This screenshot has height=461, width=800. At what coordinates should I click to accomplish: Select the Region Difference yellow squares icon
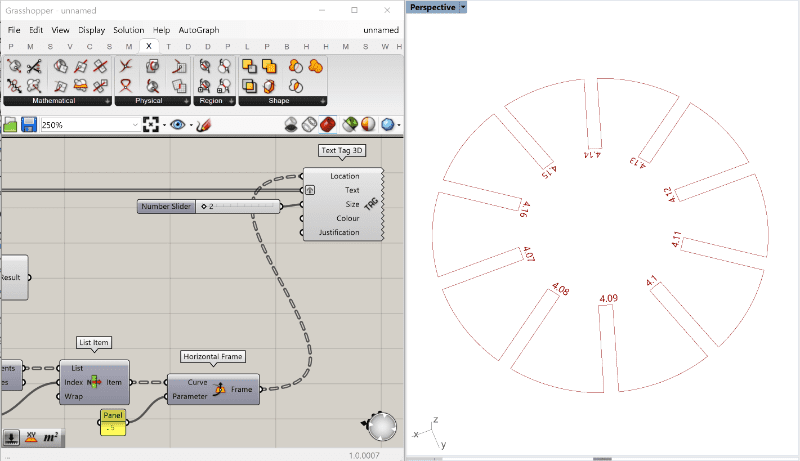point(249,66)
